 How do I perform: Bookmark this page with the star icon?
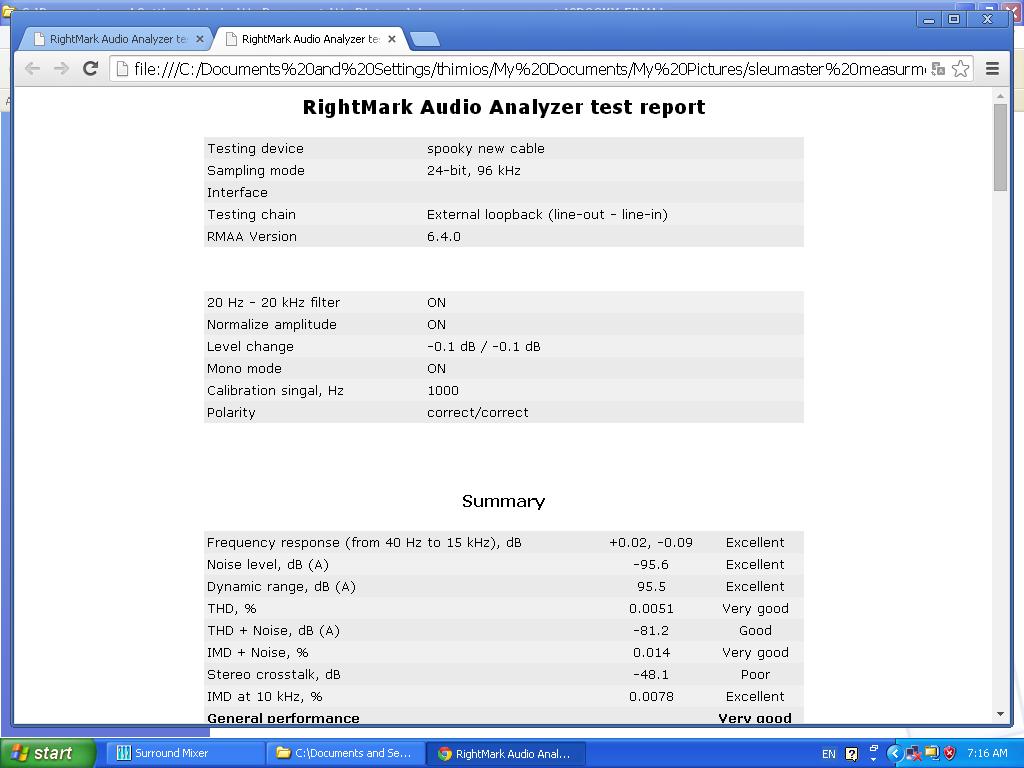click(x=960, y=69)
